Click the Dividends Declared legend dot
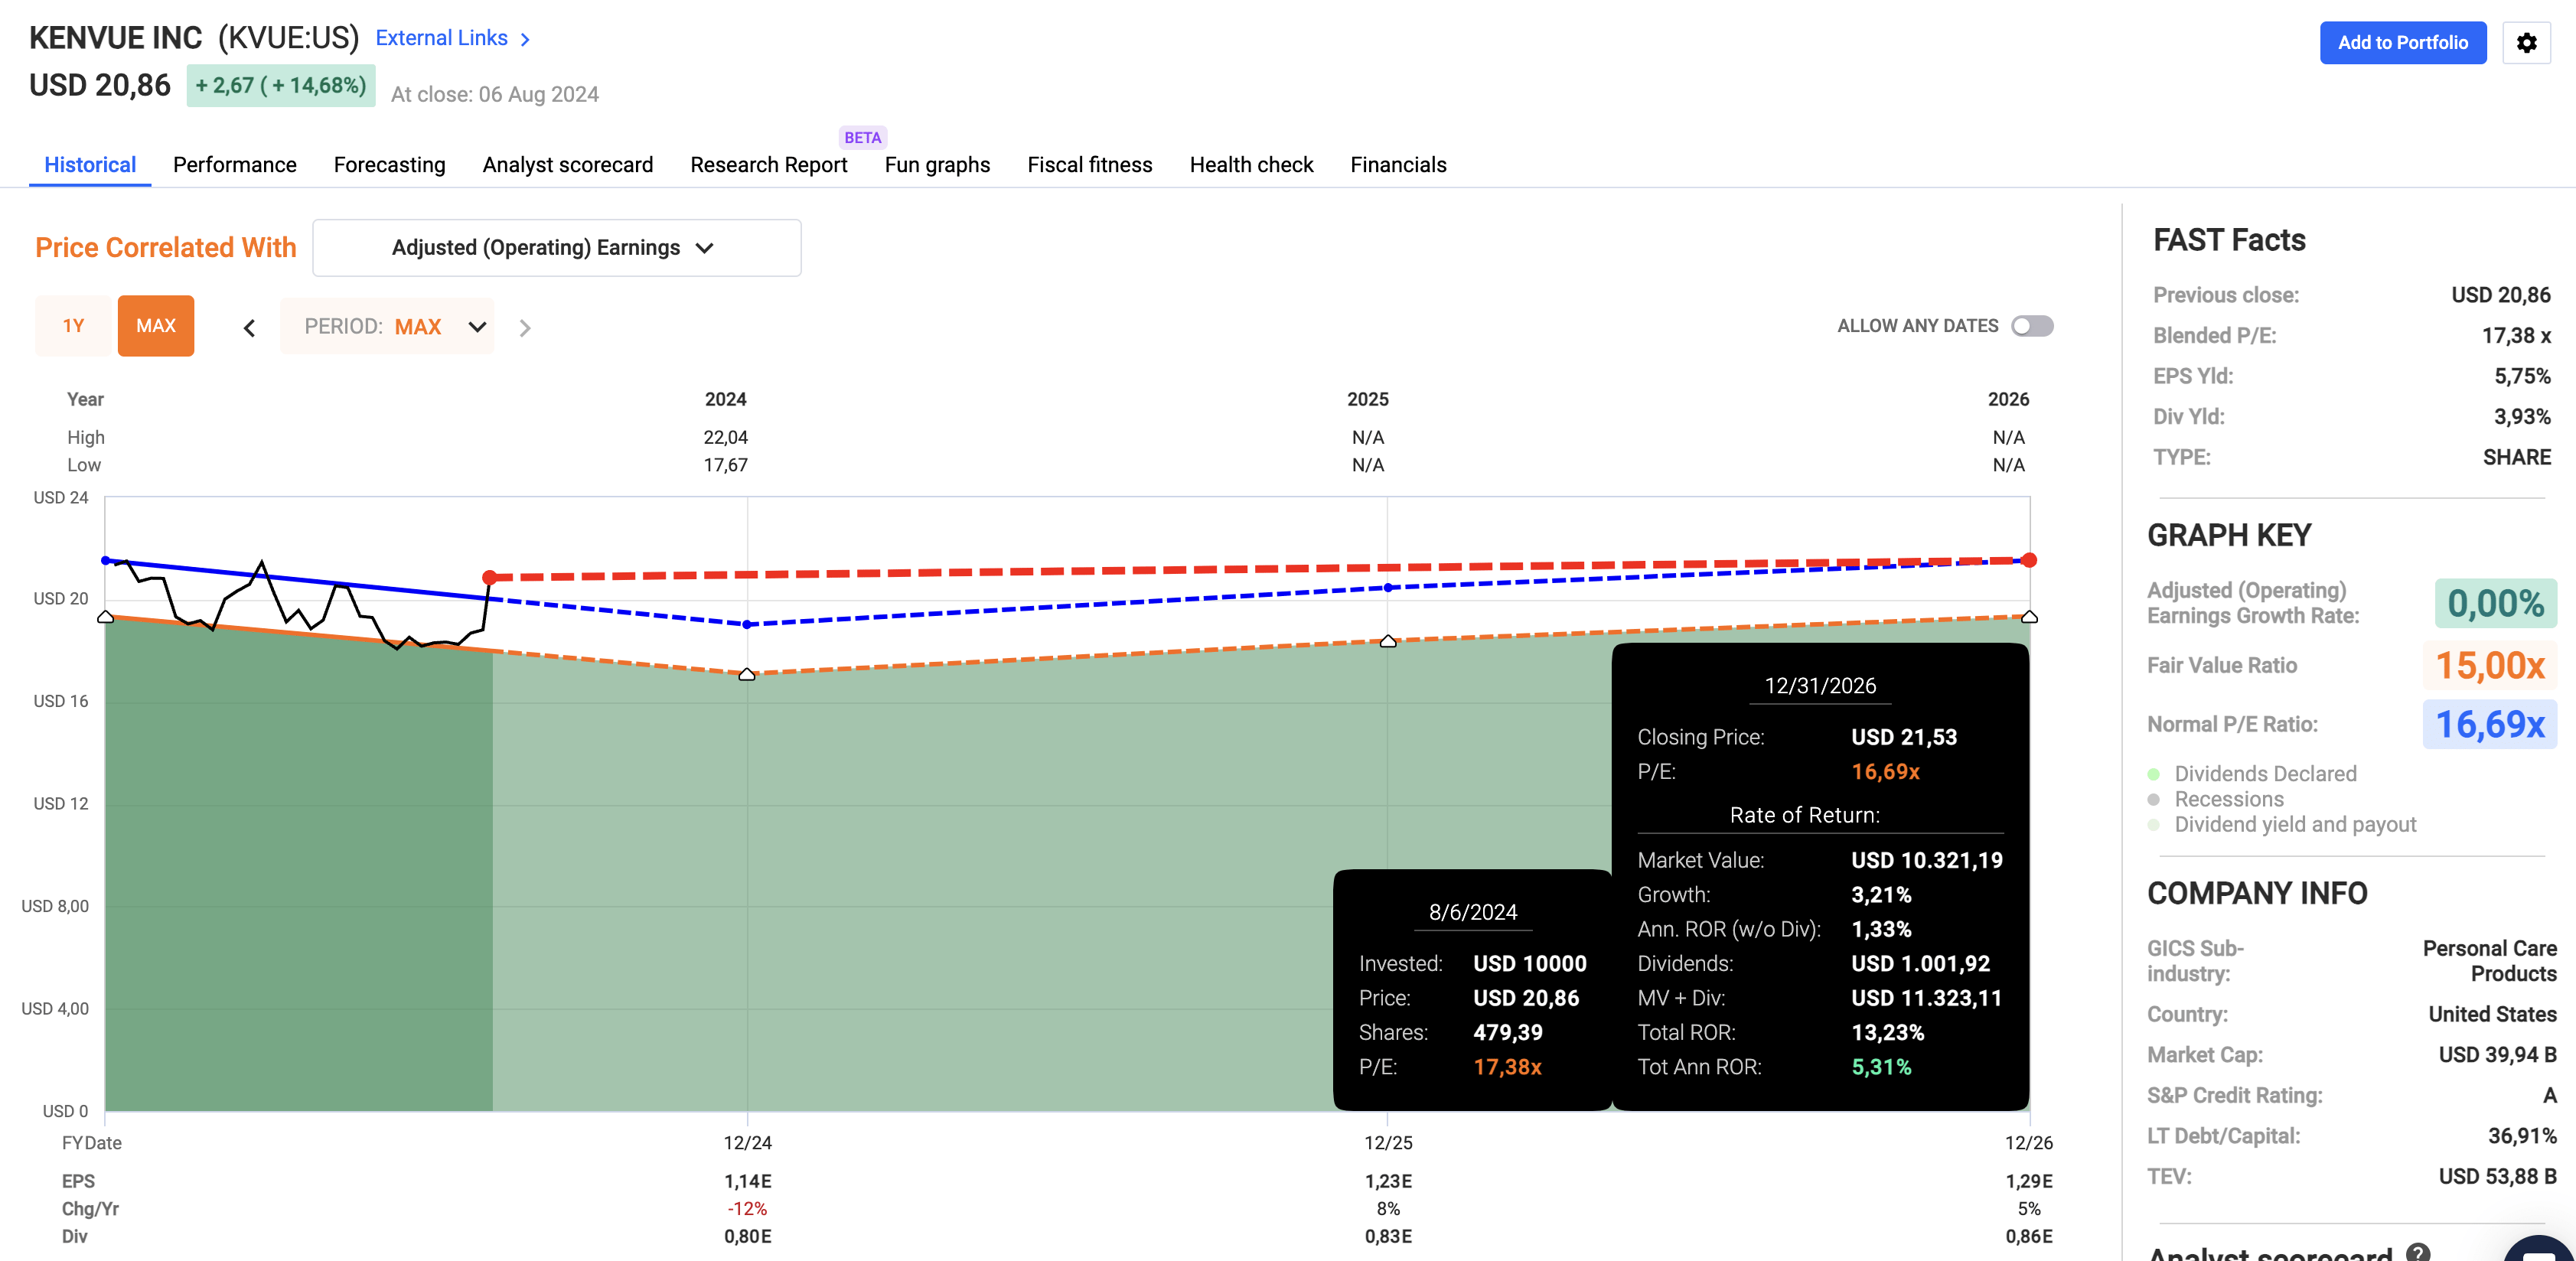 [2153, 773]
